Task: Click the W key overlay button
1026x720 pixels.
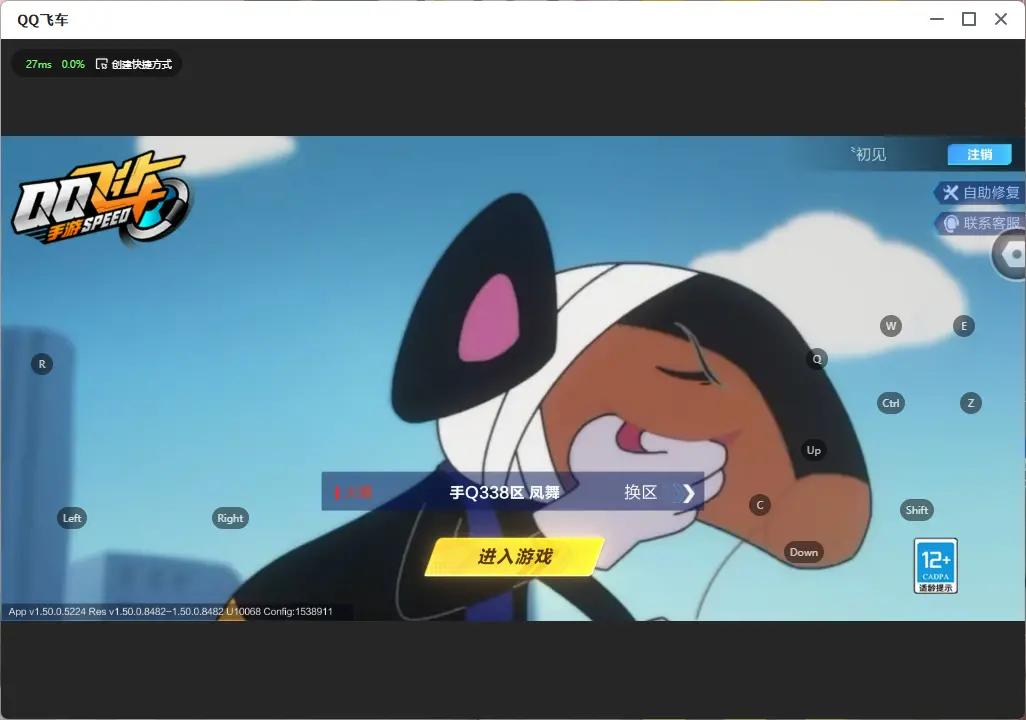Action: click(891, 325)
